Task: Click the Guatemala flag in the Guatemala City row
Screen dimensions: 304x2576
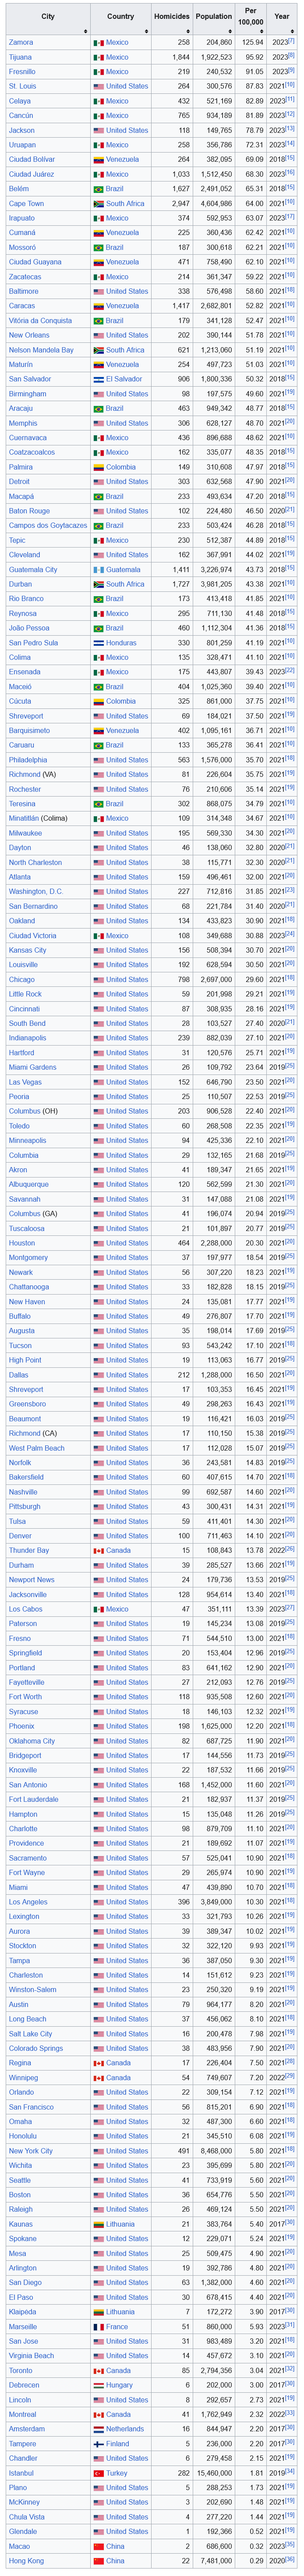Action: point(98,570)
